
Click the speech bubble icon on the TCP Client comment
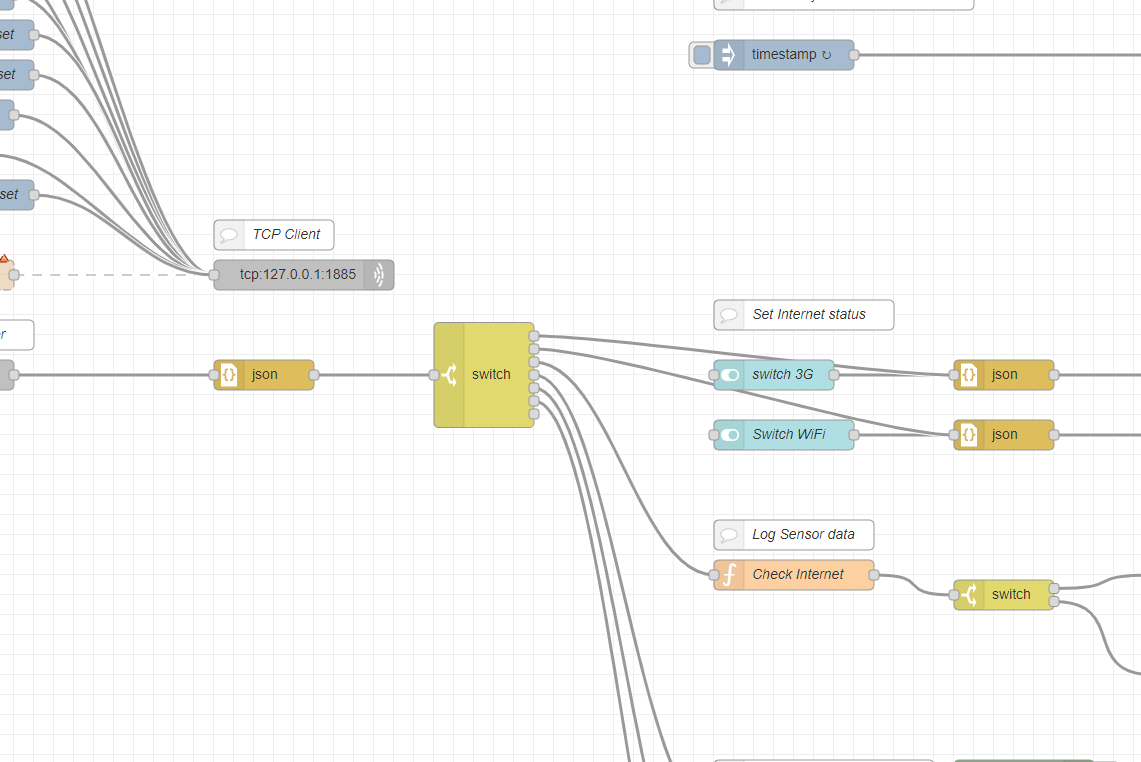[x=230, y=234]
